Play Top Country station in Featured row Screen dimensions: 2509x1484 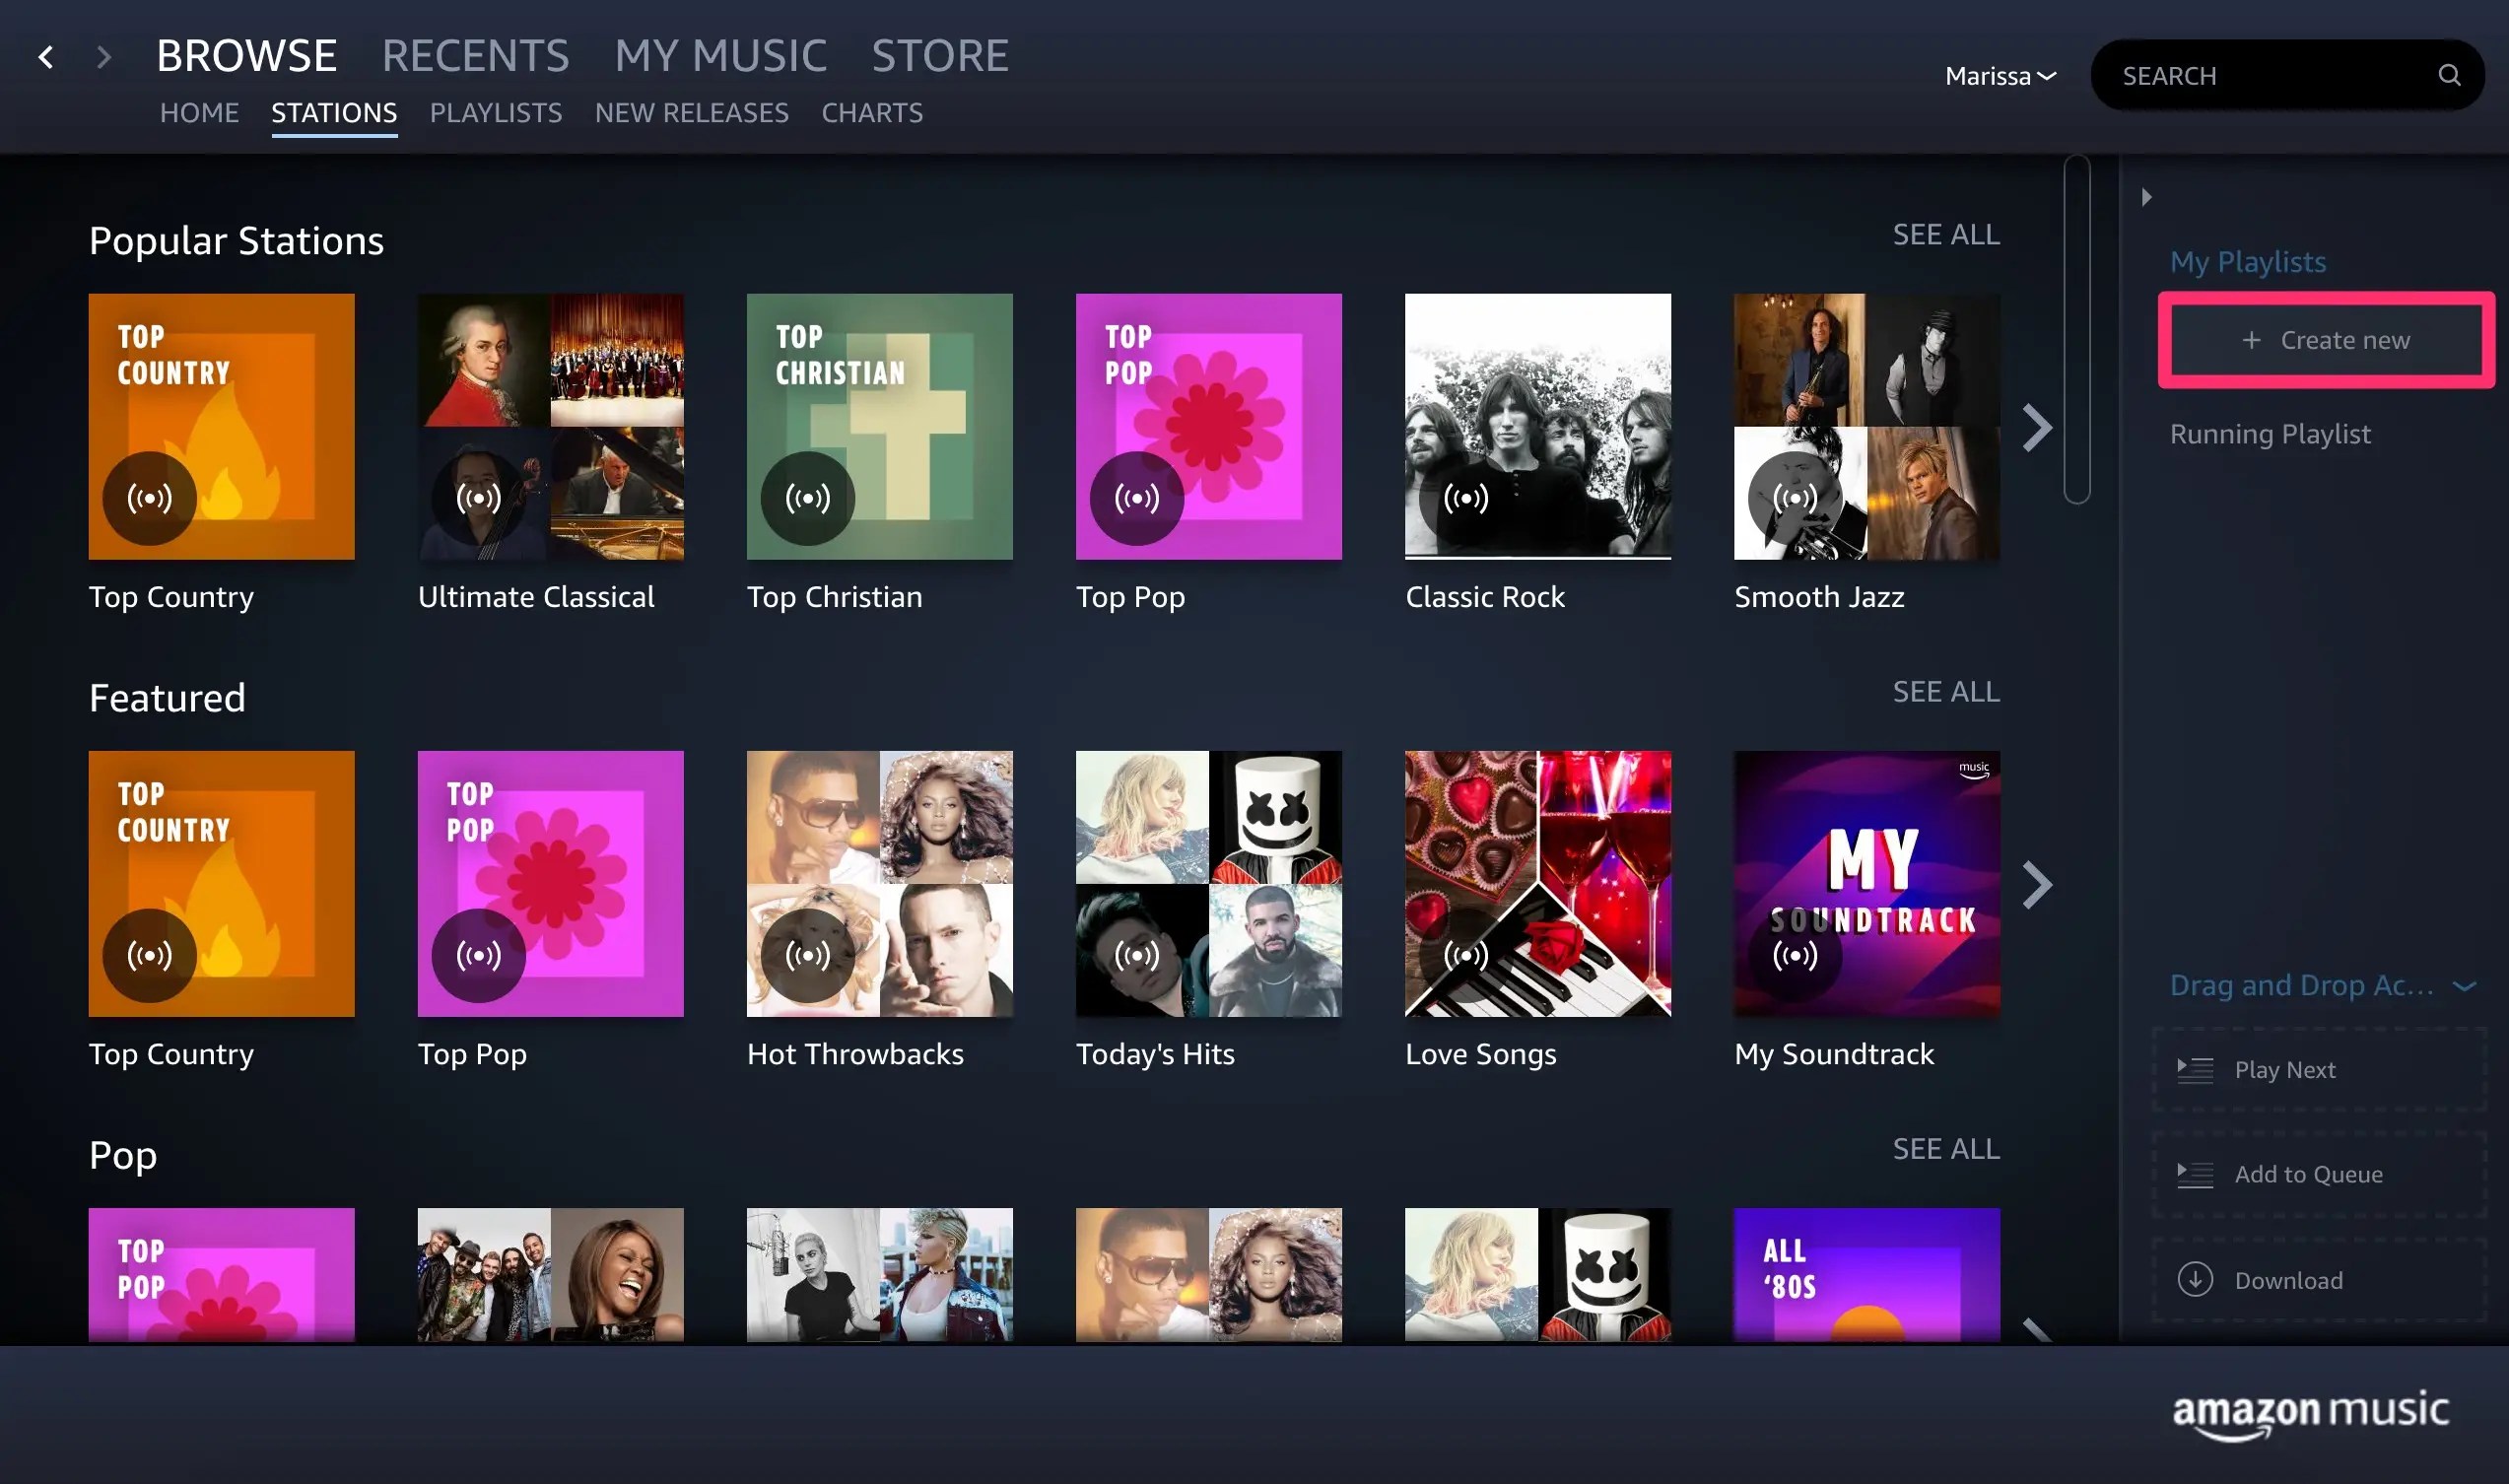pyautogui.click(x=149, y=955)
